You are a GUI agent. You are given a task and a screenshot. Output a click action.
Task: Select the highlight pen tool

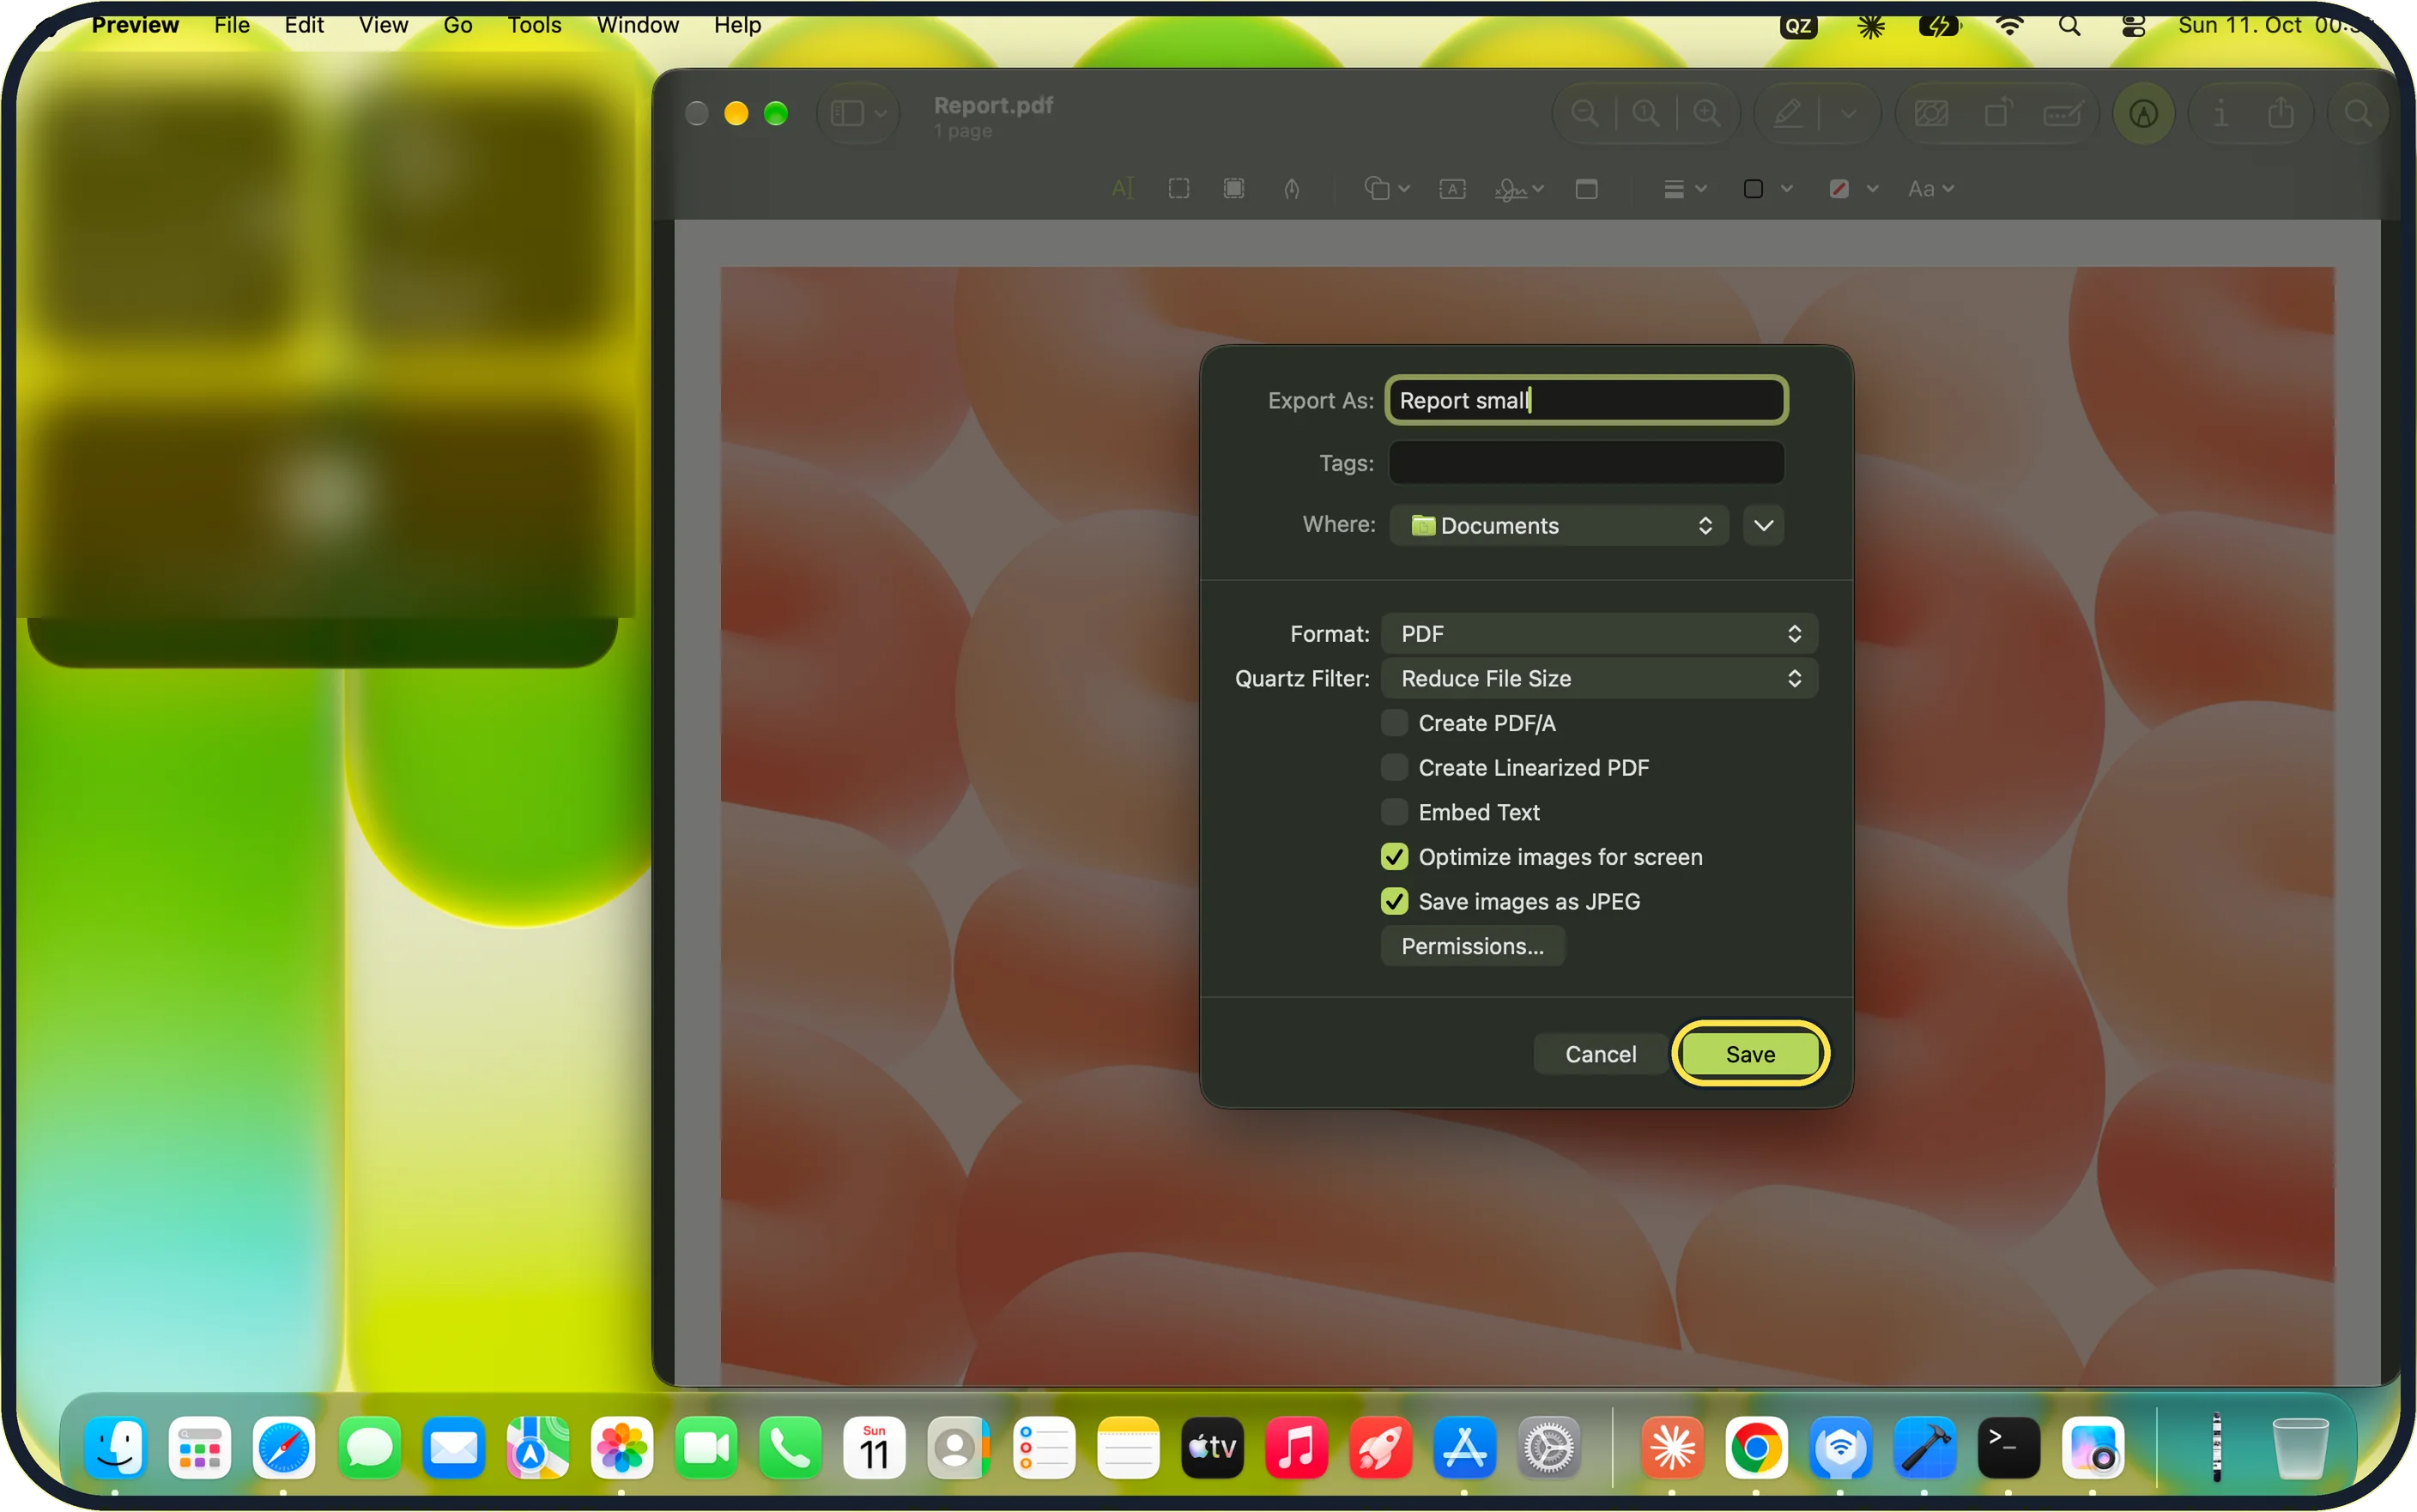coord(1788,113)
